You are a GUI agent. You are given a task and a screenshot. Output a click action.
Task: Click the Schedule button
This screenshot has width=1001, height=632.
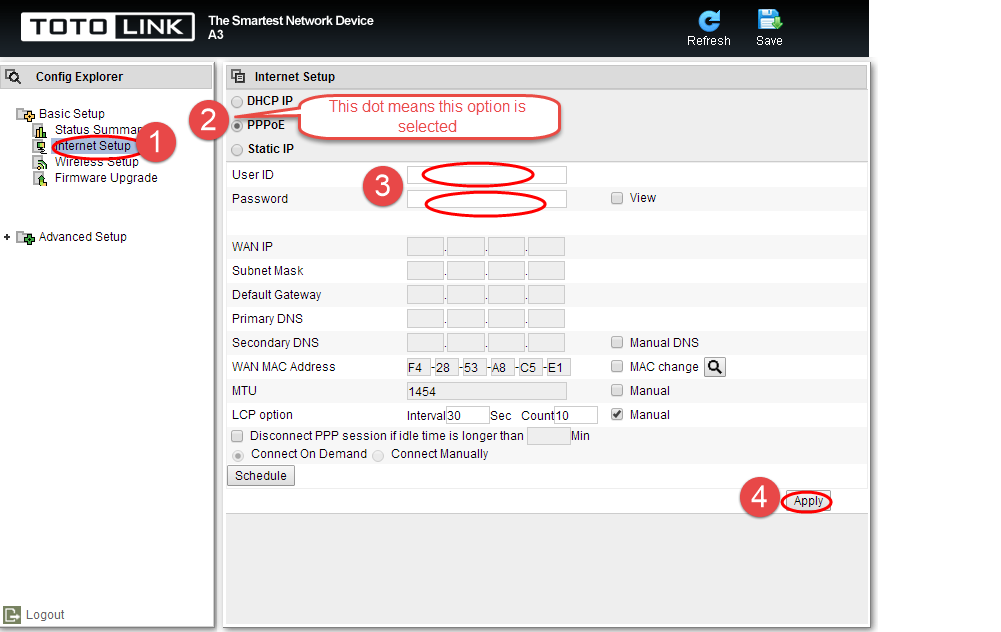[x=260, y=476]
